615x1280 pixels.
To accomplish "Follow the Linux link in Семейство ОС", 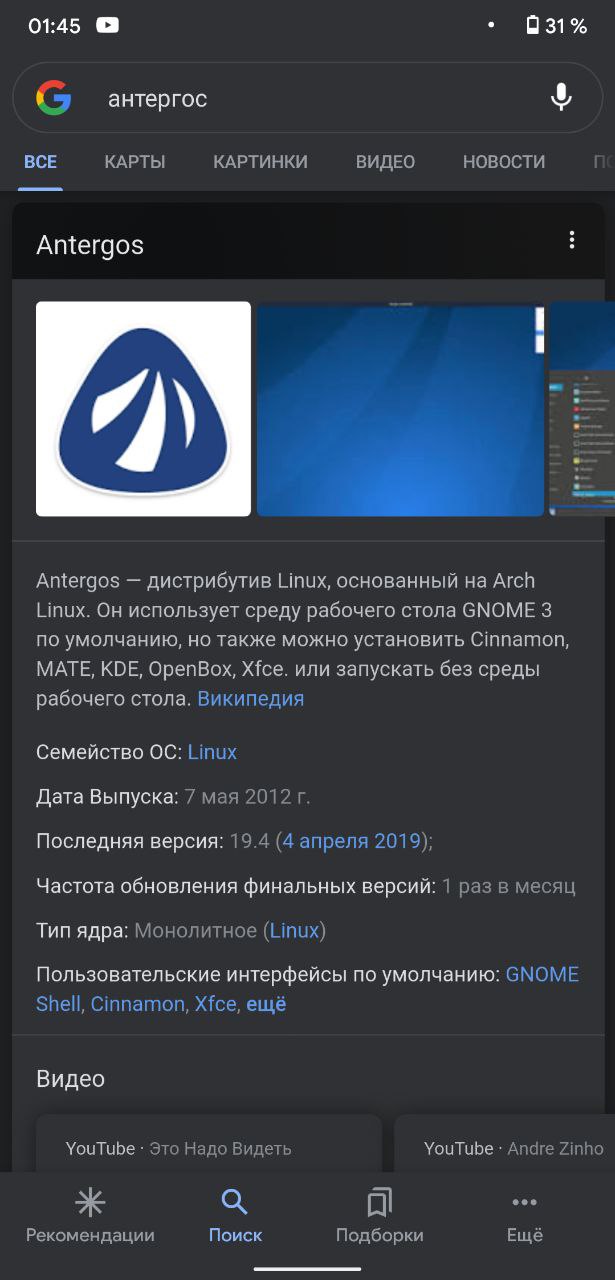I will [212, 752].
